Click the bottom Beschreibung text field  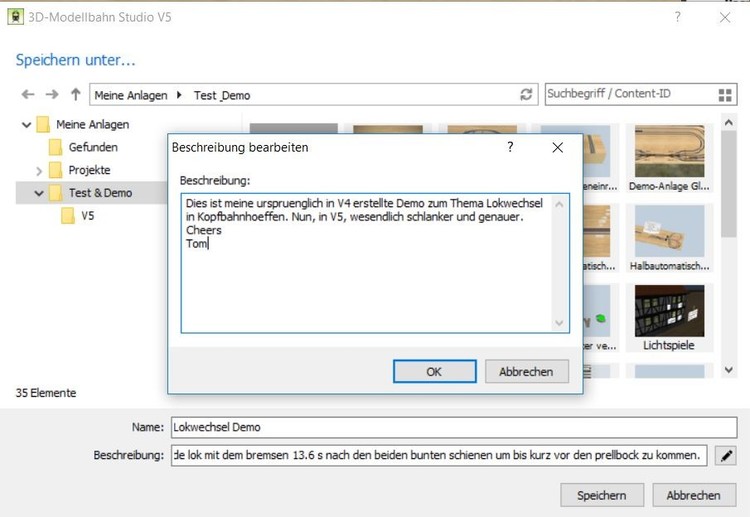439,455
